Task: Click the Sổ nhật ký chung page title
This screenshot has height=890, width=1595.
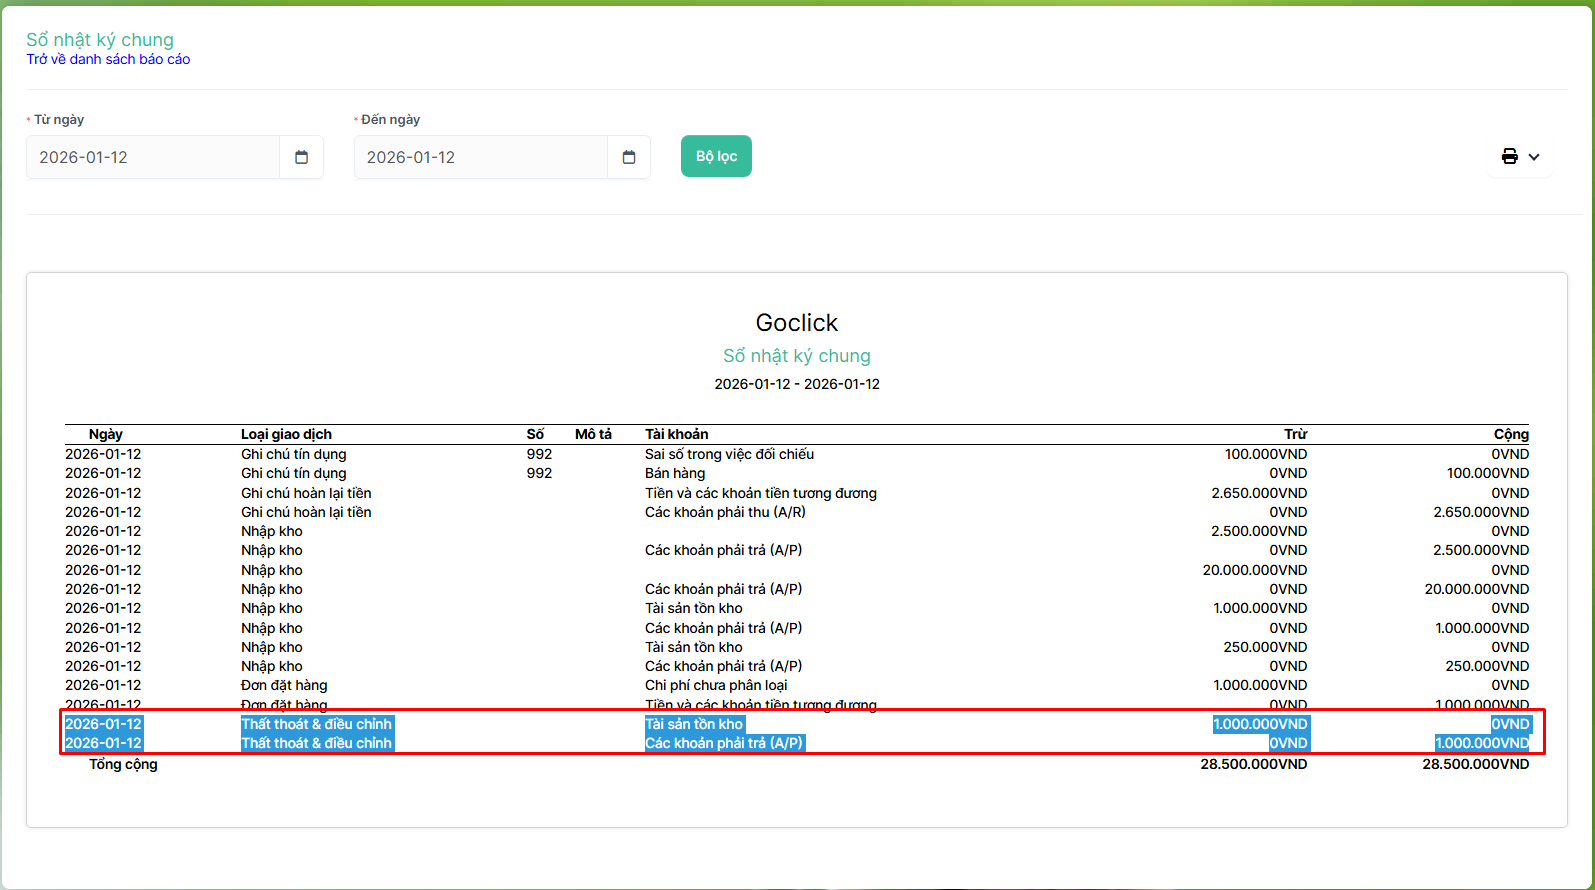Action: coord(100,40)
